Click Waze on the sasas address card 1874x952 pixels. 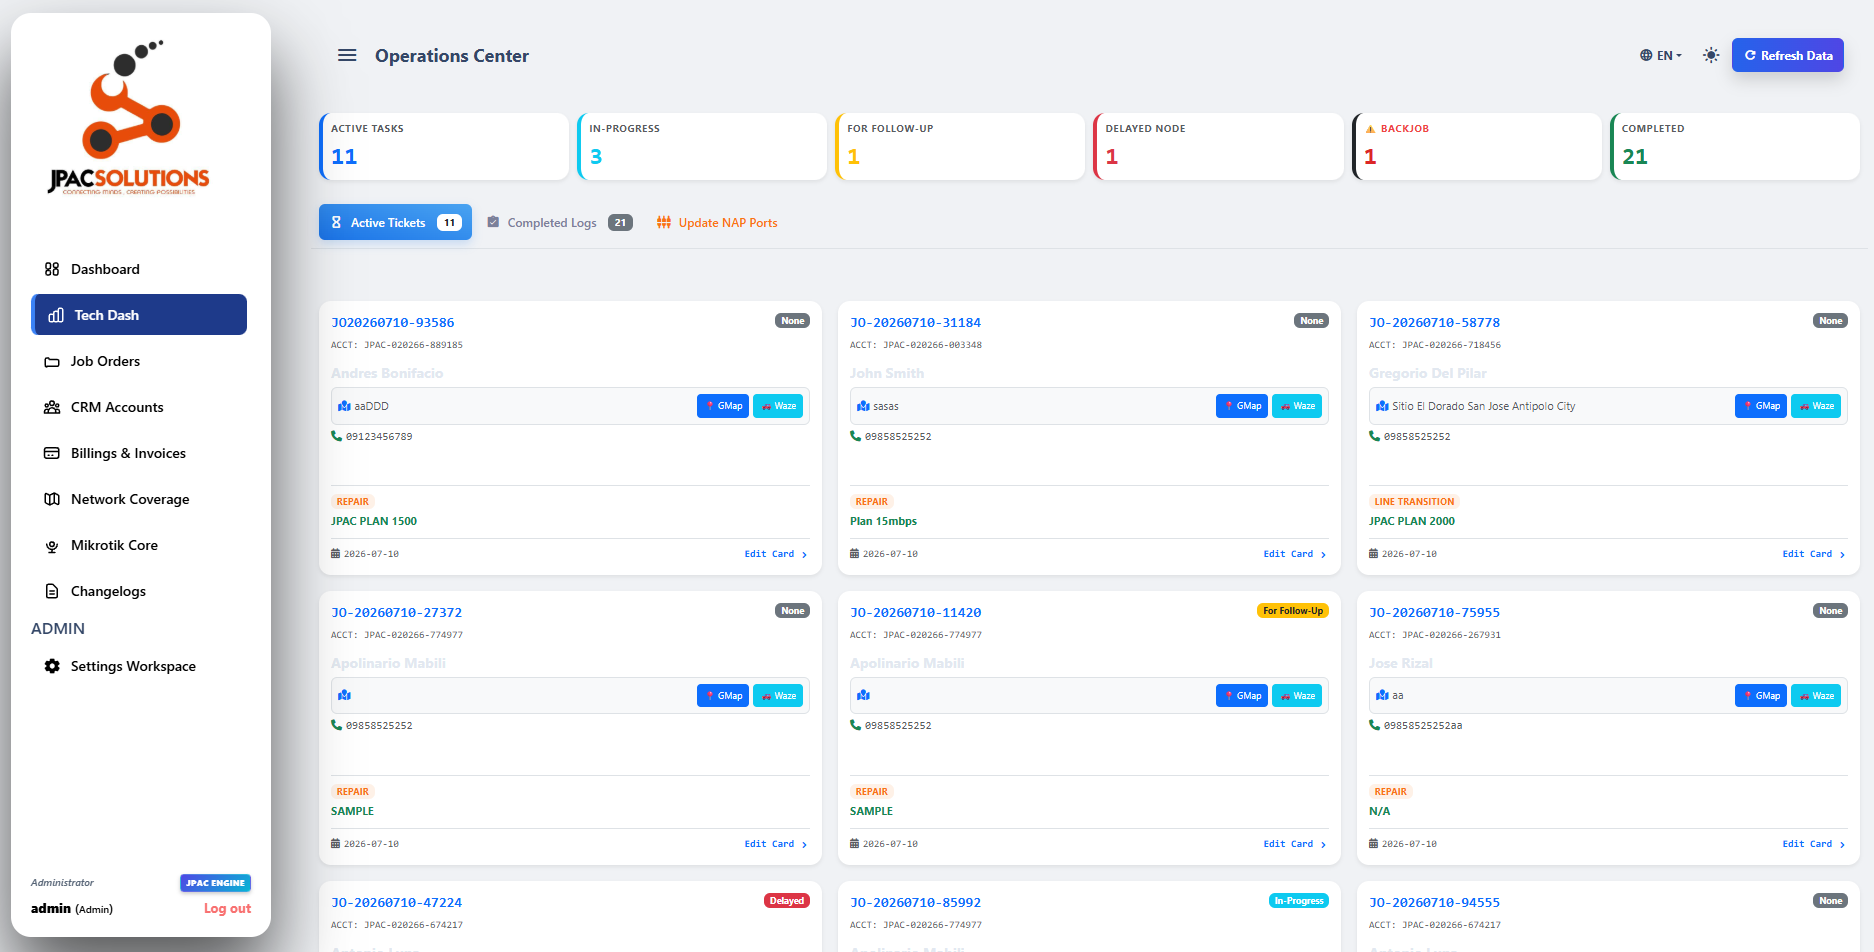click(1297, 406)
